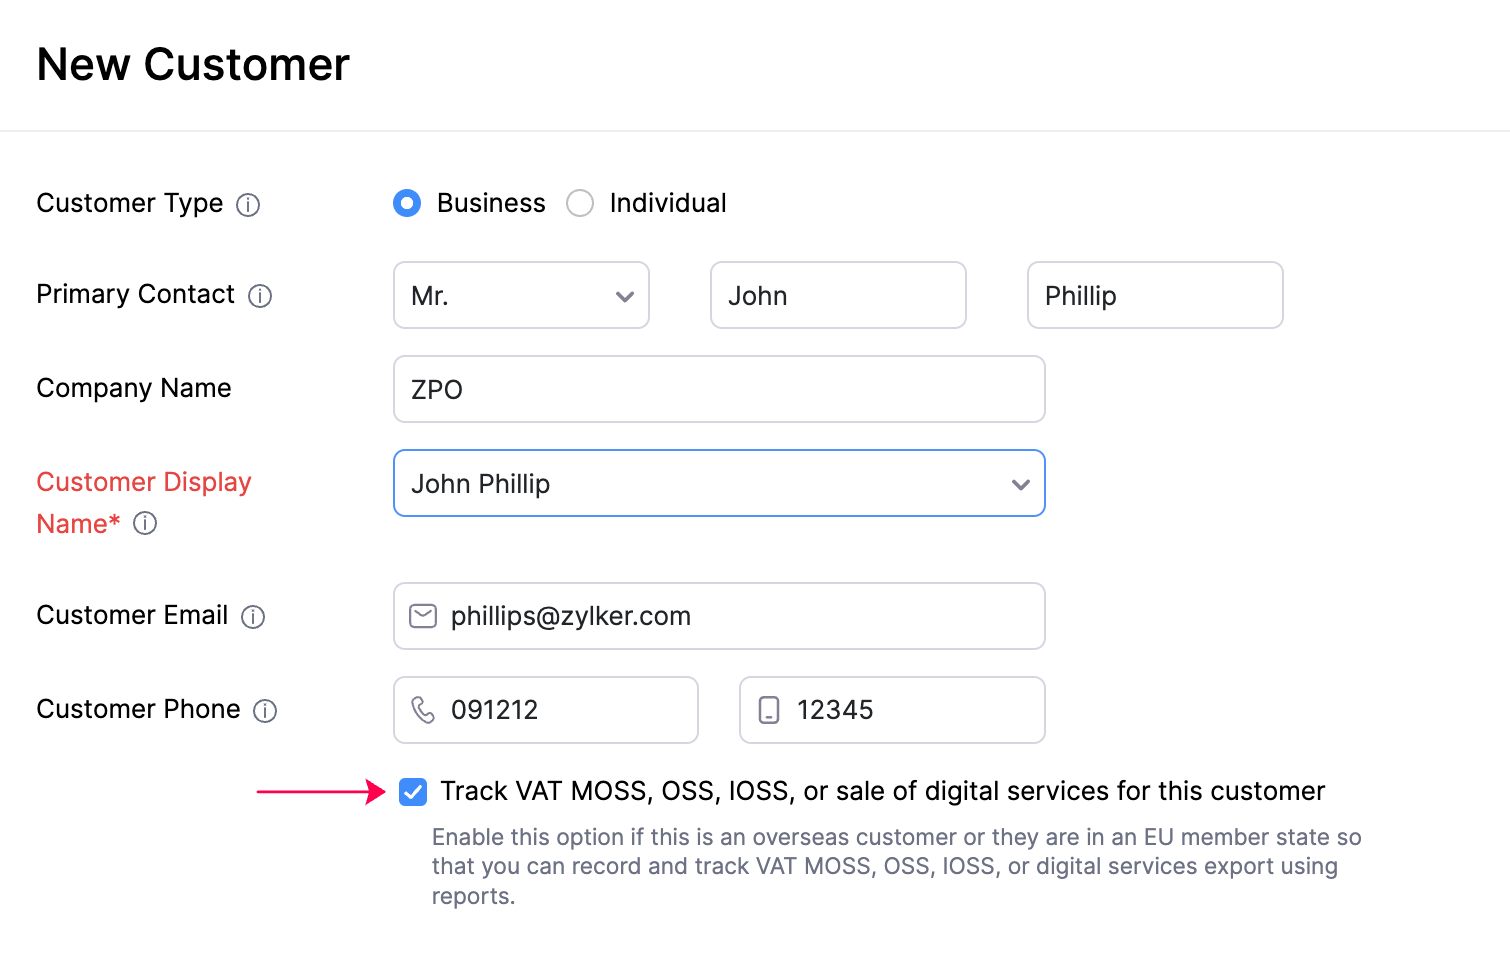Click the Customer Display Name info icon
Image resolution: width=1510 pixels, height=958 pixels.
tap(145, 523)
